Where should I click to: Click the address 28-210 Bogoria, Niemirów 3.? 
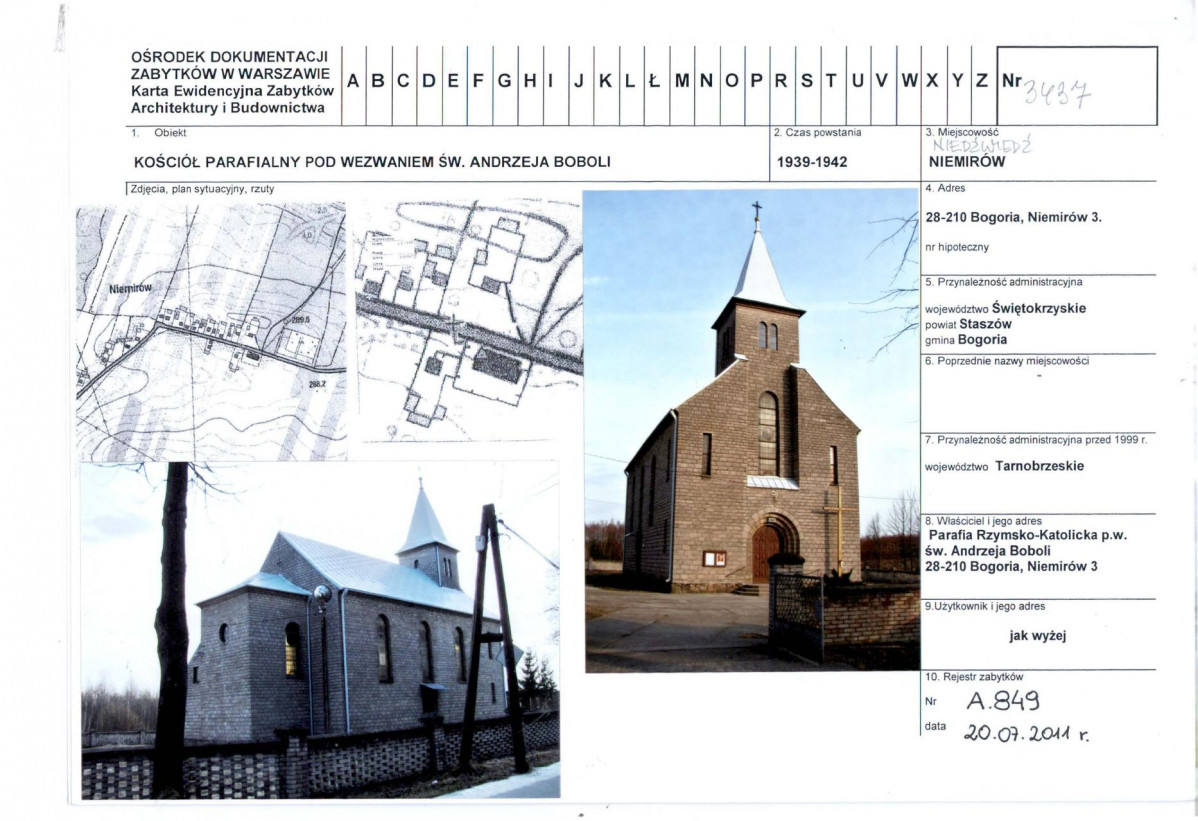coord(1014,219)
